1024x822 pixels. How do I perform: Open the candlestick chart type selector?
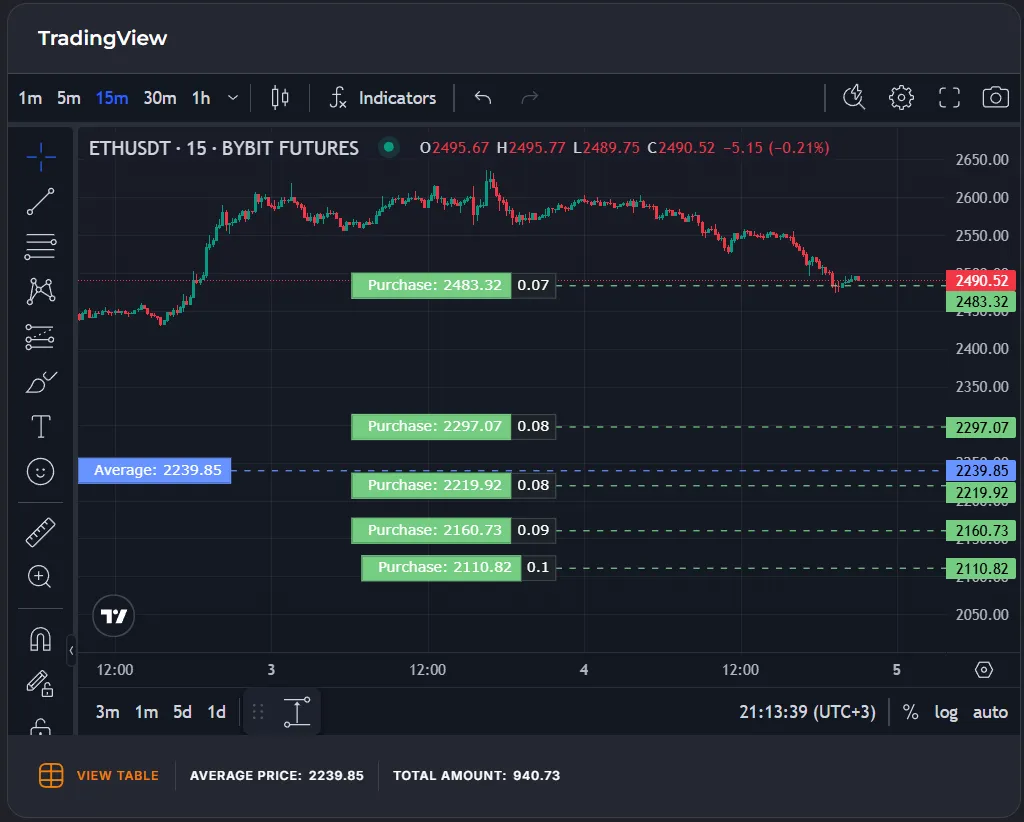[280, 98]
